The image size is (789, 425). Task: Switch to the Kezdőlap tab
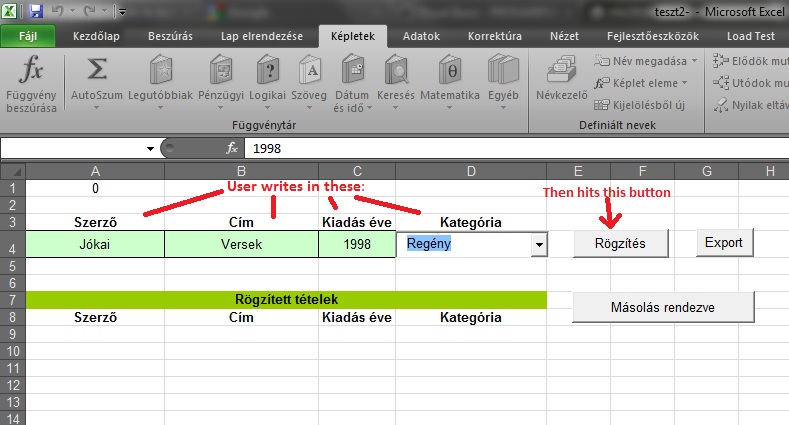[x=96, y=36]
